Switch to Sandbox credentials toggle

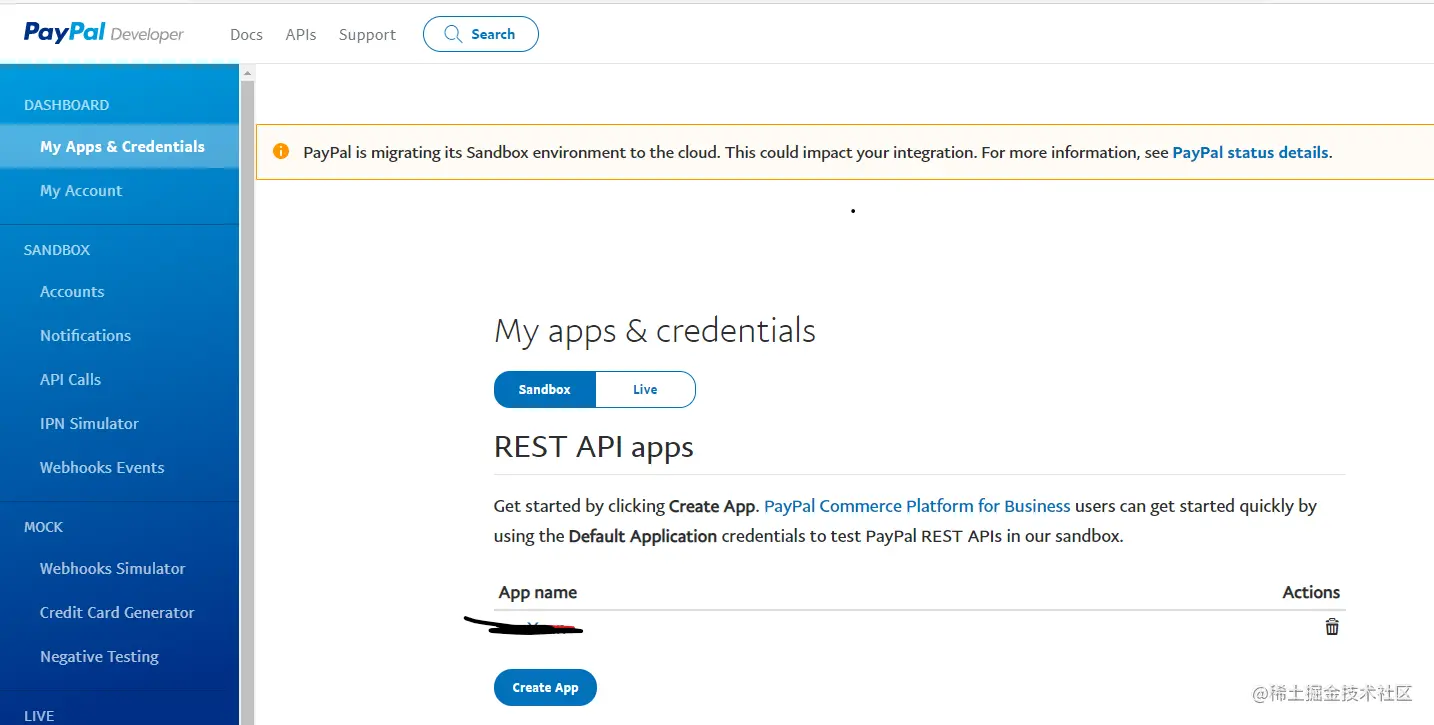pyautogui.click(x=544, y=390)
